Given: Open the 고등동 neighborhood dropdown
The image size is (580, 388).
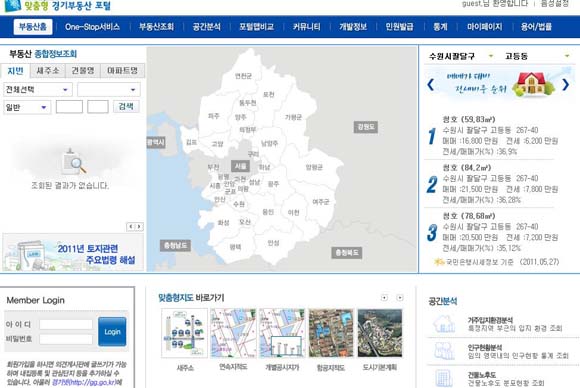Looking at the screenshot, I should coord(537,56).
